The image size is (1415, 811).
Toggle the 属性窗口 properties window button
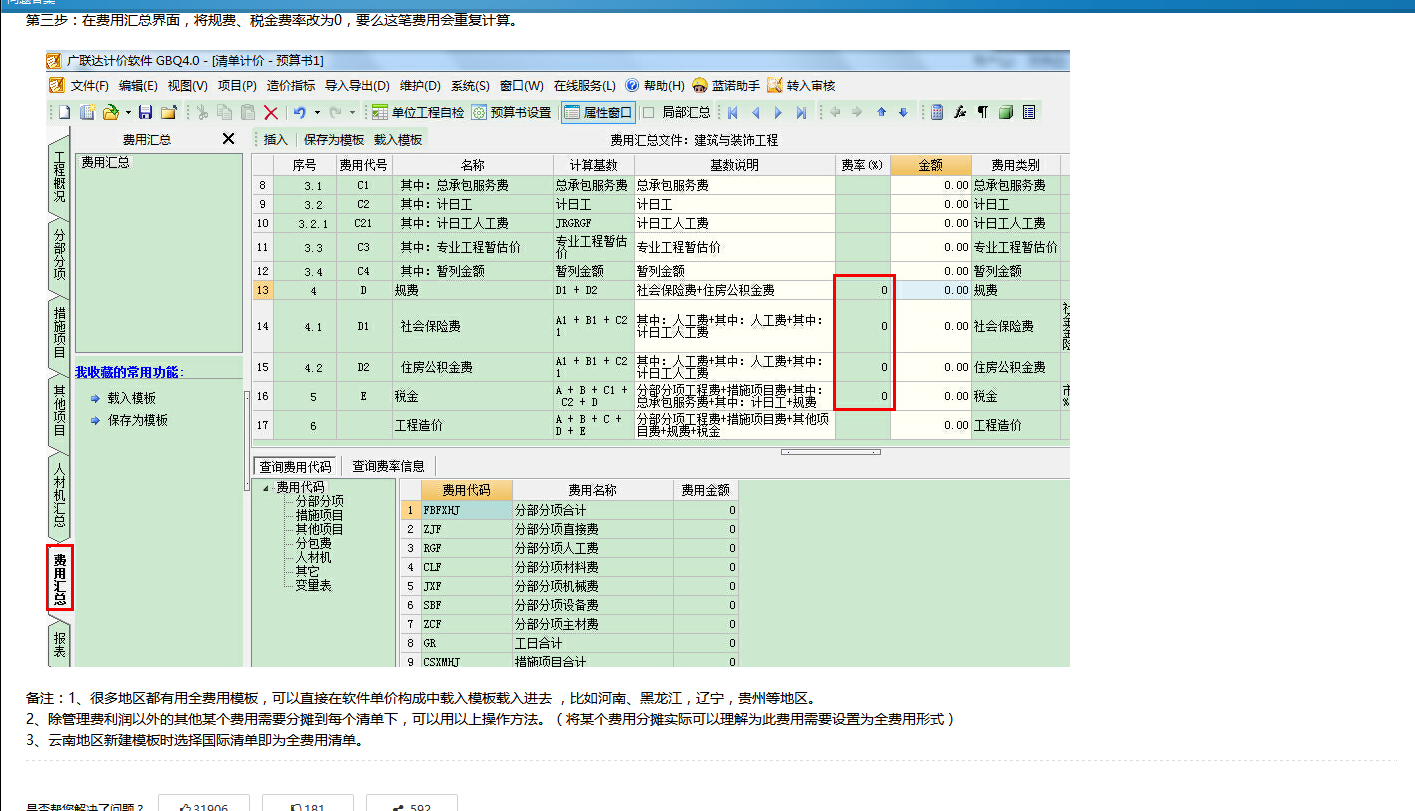[598, 112]
